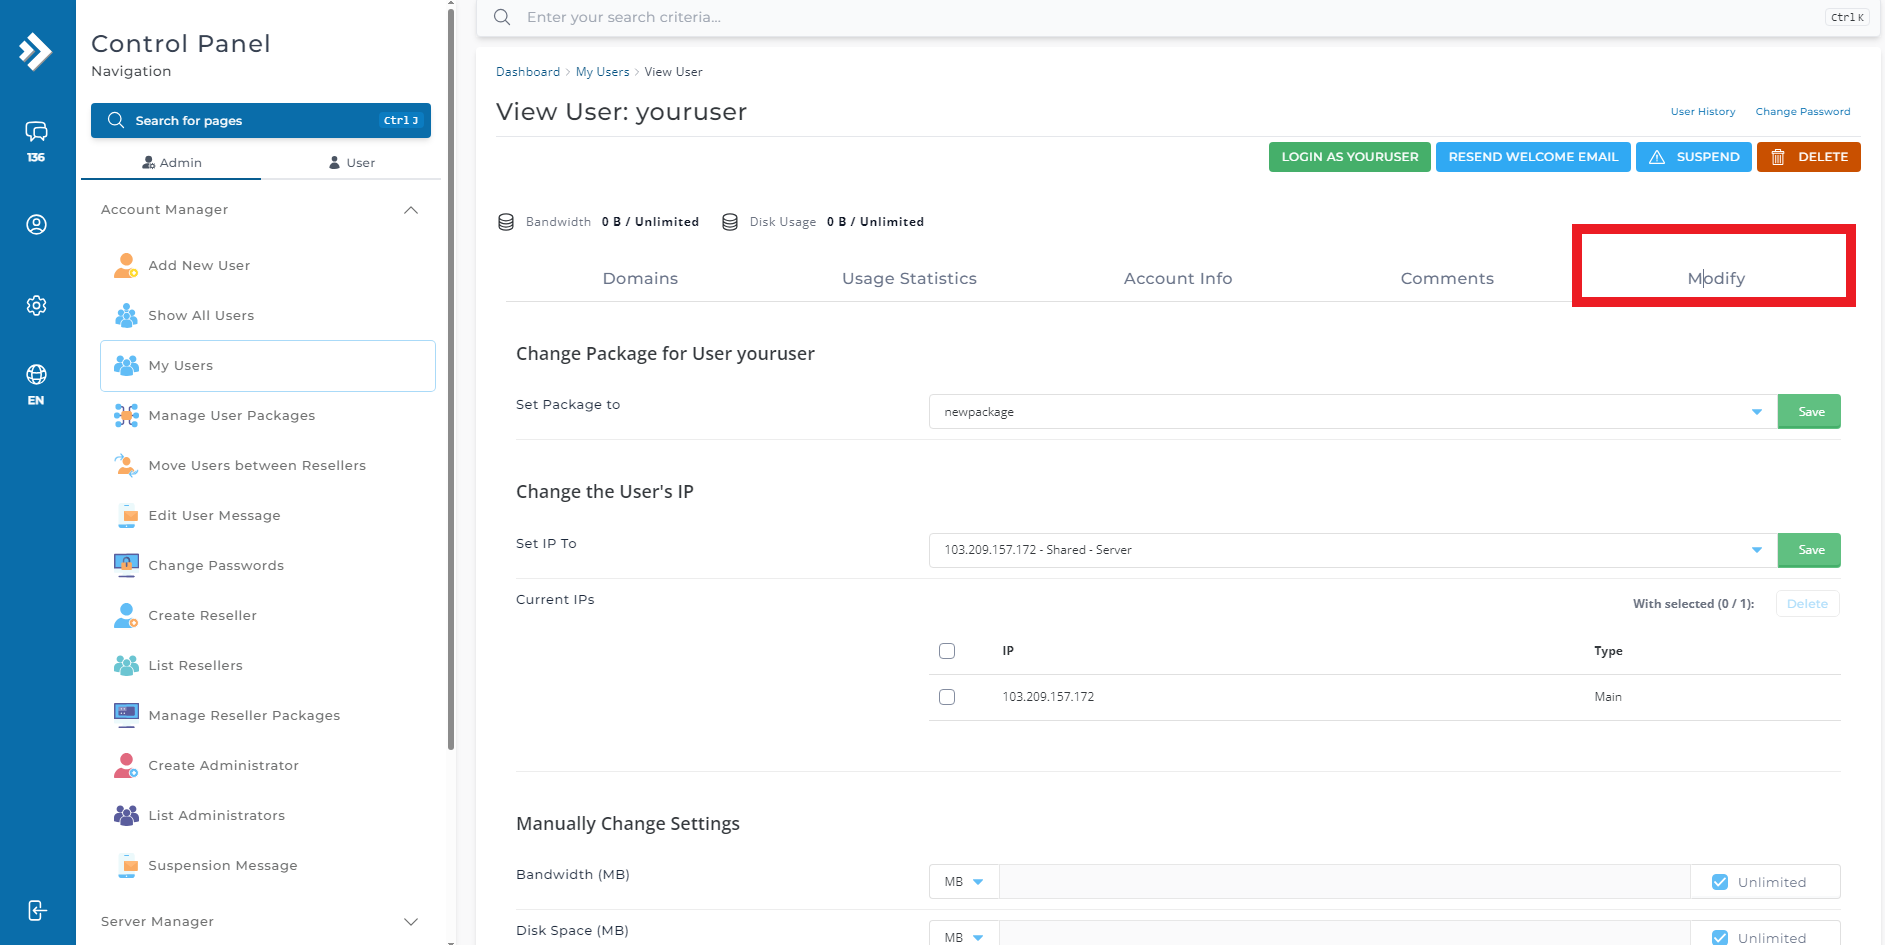Click the Disk Space (MB) value field
The image size is (1885, 945).
tap(1344, 935)
